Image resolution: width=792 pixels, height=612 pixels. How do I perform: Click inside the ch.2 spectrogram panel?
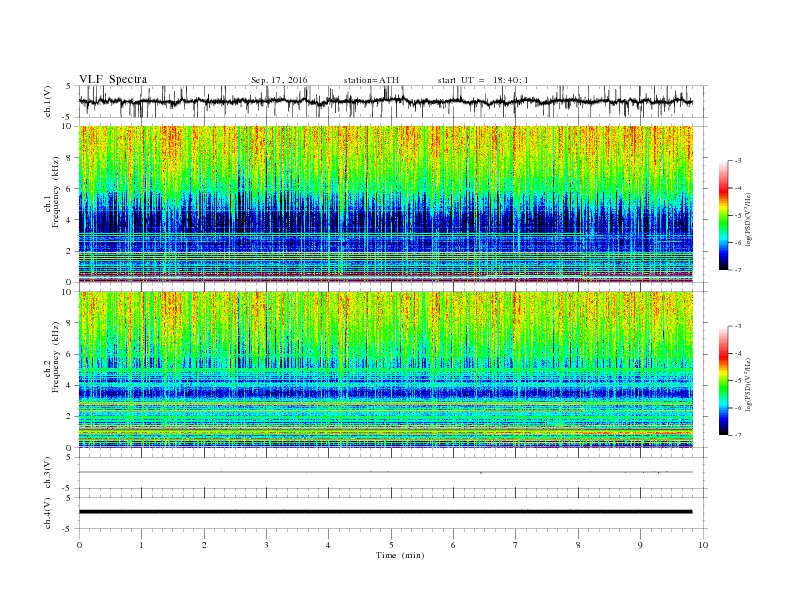[386, 370]
